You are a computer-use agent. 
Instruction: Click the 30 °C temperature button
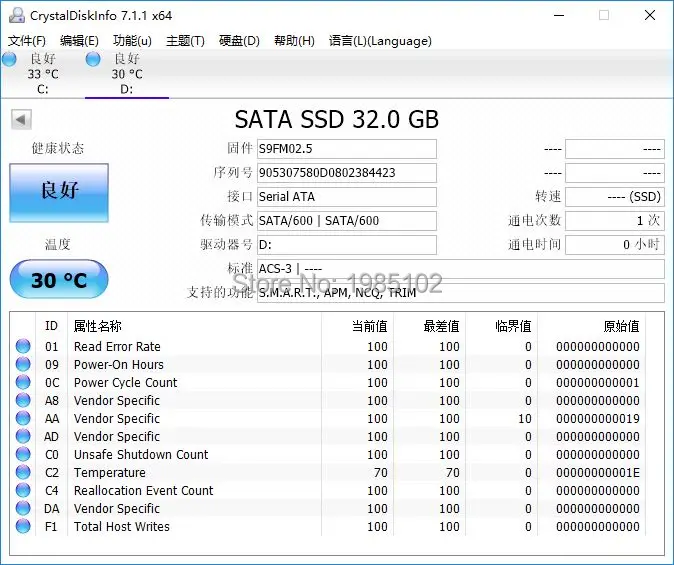click(x=59, y=279)
